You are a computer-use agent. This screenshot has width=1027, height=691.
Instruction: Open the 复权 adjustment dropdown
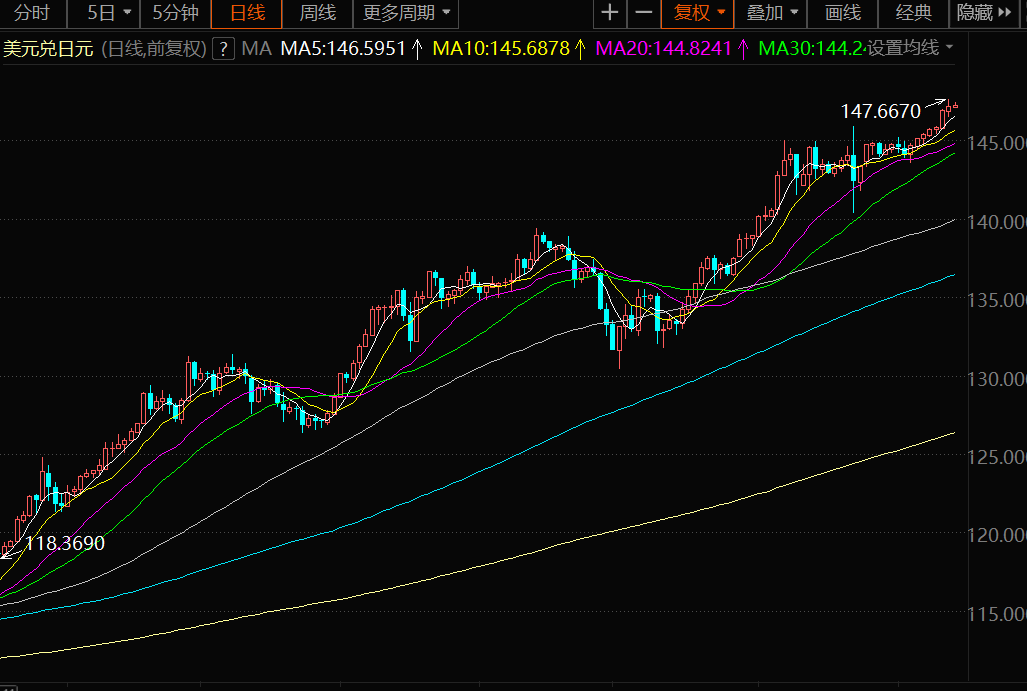click(x=698, y=12)
